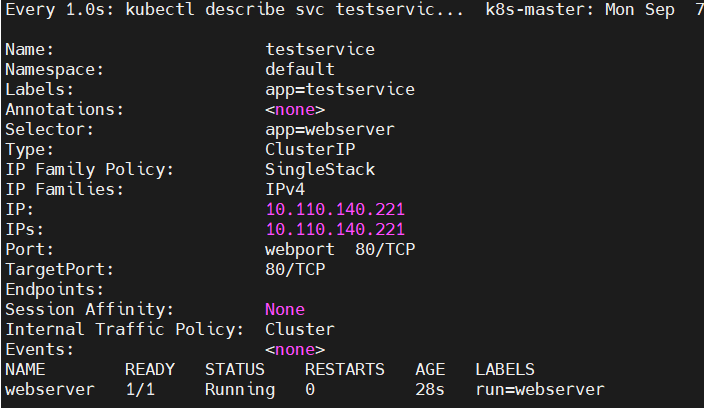Select the IP address on IP line
Viewport: 704px width, 408px height.
tap(335, 210)
